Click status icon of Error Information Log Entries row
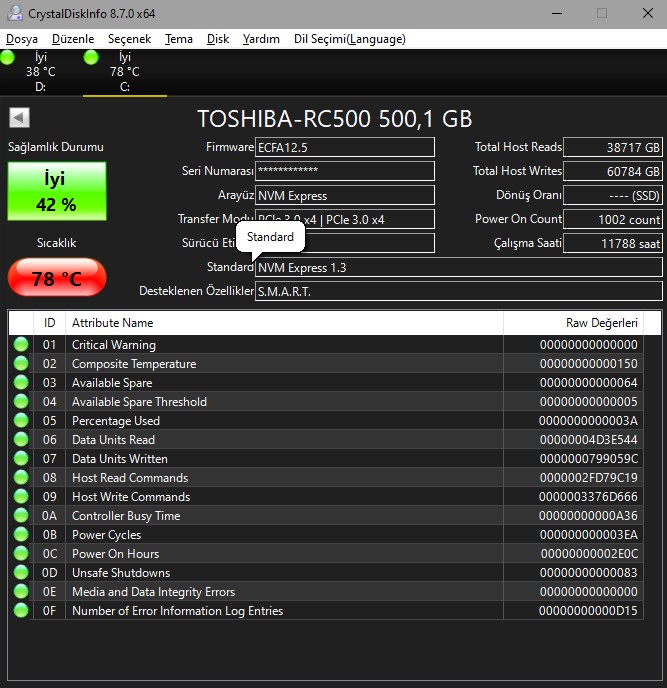 point(21,610)
